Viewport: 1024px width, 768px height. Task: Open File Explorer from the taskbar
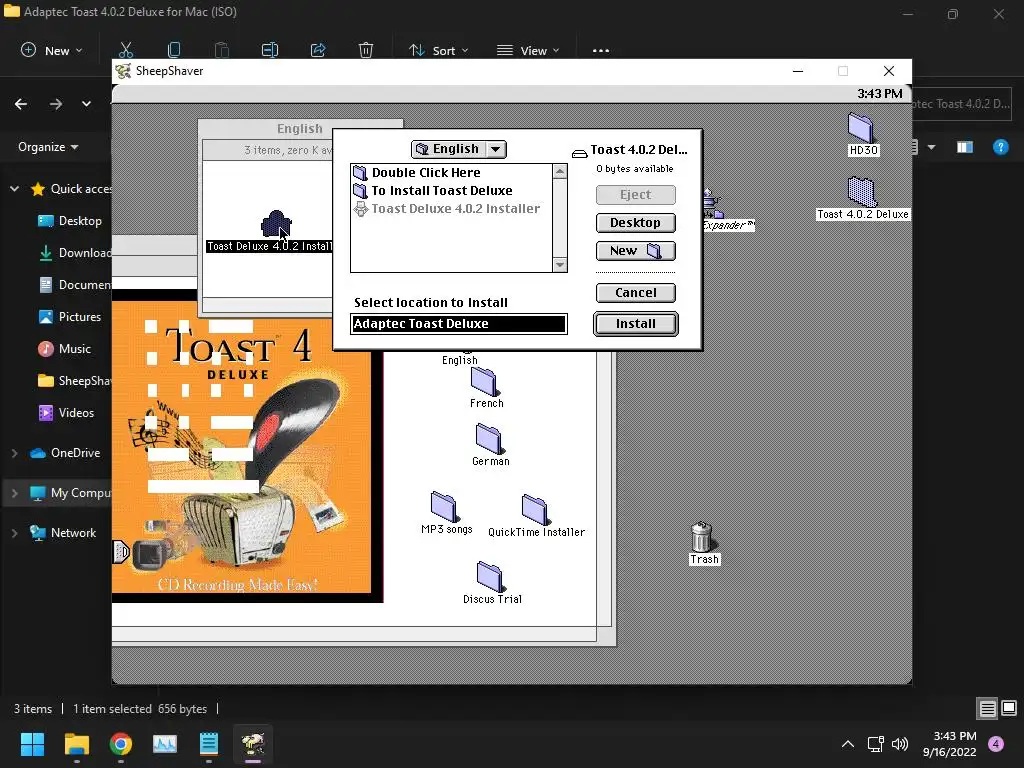pyautogui.click(x=76, y=744)
